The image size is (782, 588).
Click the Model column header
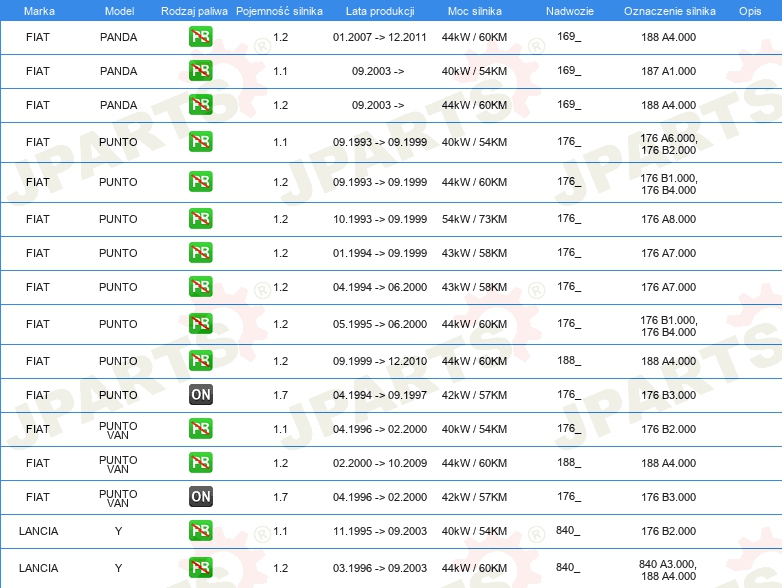click(x=119, y=11)
